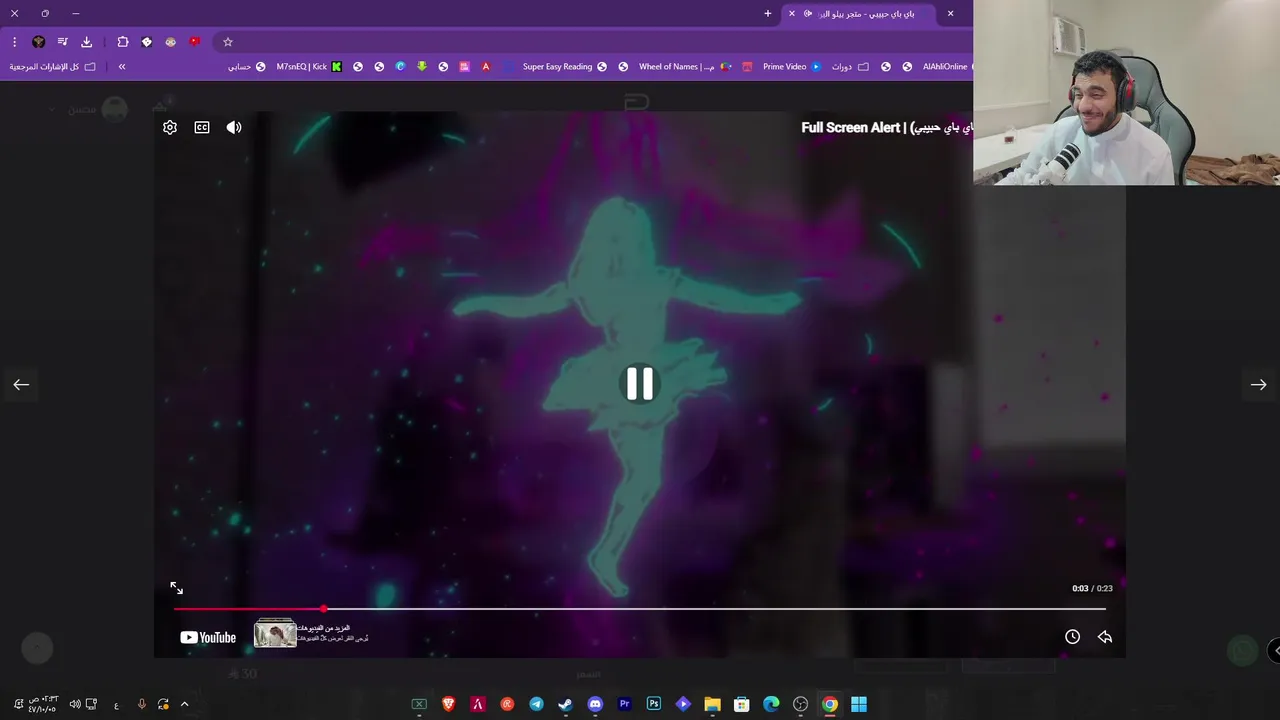Pause the video with center button
Image resolution: width=1280 pixels, height=720 pixels.
tap(640, 384)
